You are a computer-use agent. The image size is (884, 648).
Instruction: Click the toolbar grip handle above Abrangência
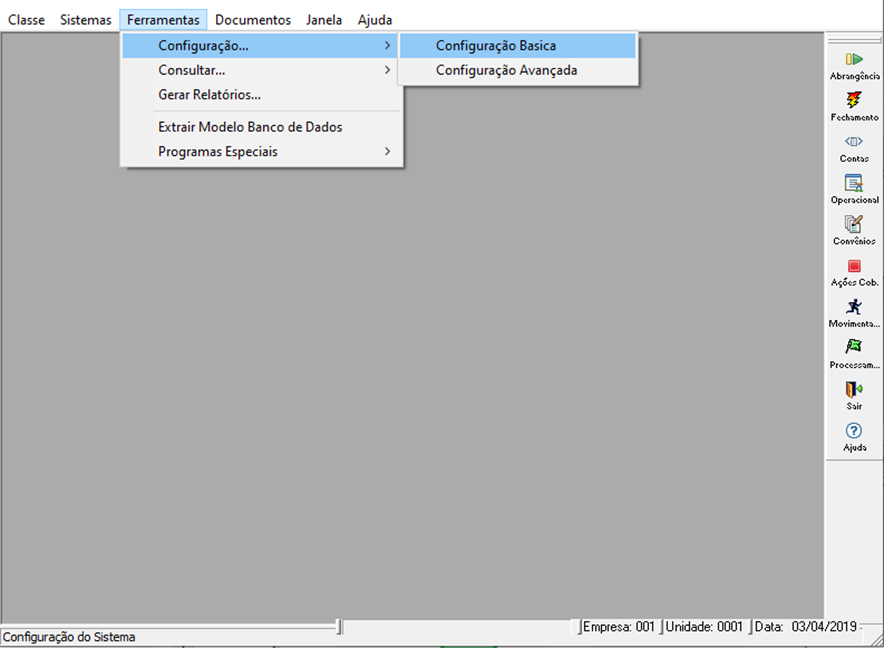pyautogui.click(x=854, y=41)
